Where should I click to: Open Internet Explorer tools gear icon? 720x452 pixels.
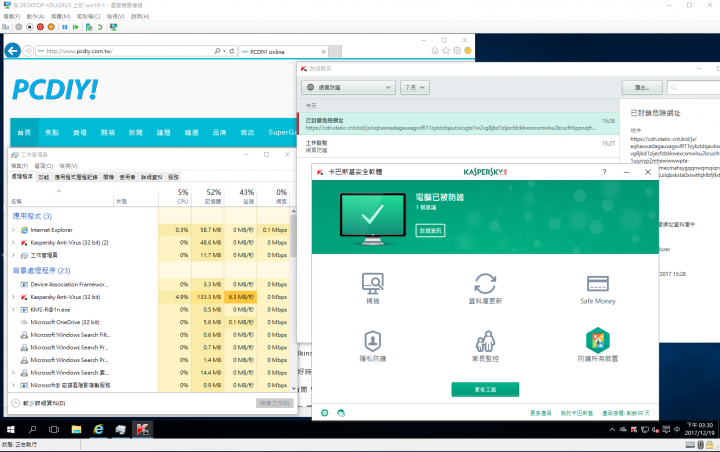(x=457, y=51)
